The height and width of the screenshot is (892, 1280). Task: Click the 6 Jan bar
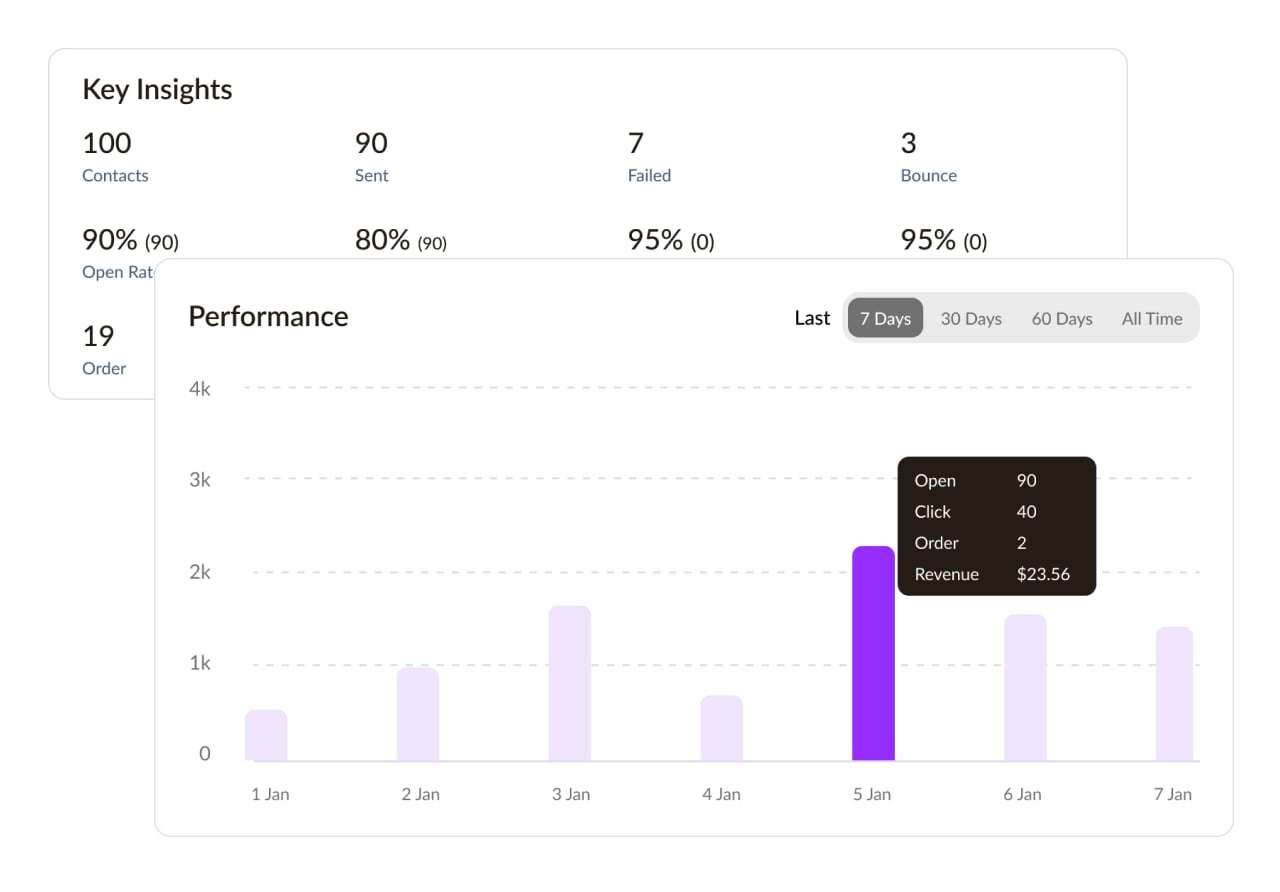coord(1025,688)
